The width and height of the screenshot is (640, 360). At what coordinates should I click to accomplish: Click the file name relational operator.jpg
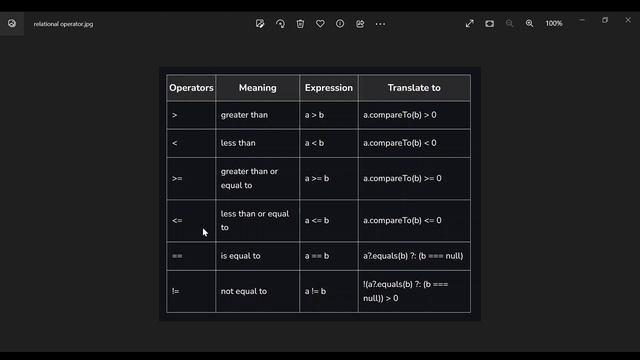(63, 24)
